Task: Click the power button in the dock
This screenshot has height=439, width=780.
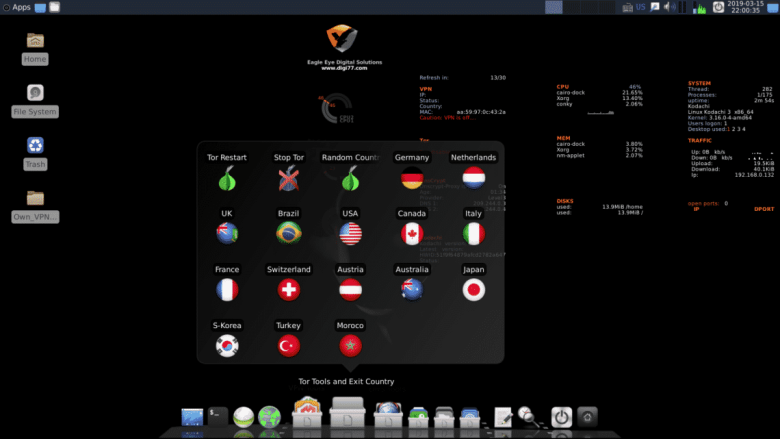Action: tap(561, 416)
